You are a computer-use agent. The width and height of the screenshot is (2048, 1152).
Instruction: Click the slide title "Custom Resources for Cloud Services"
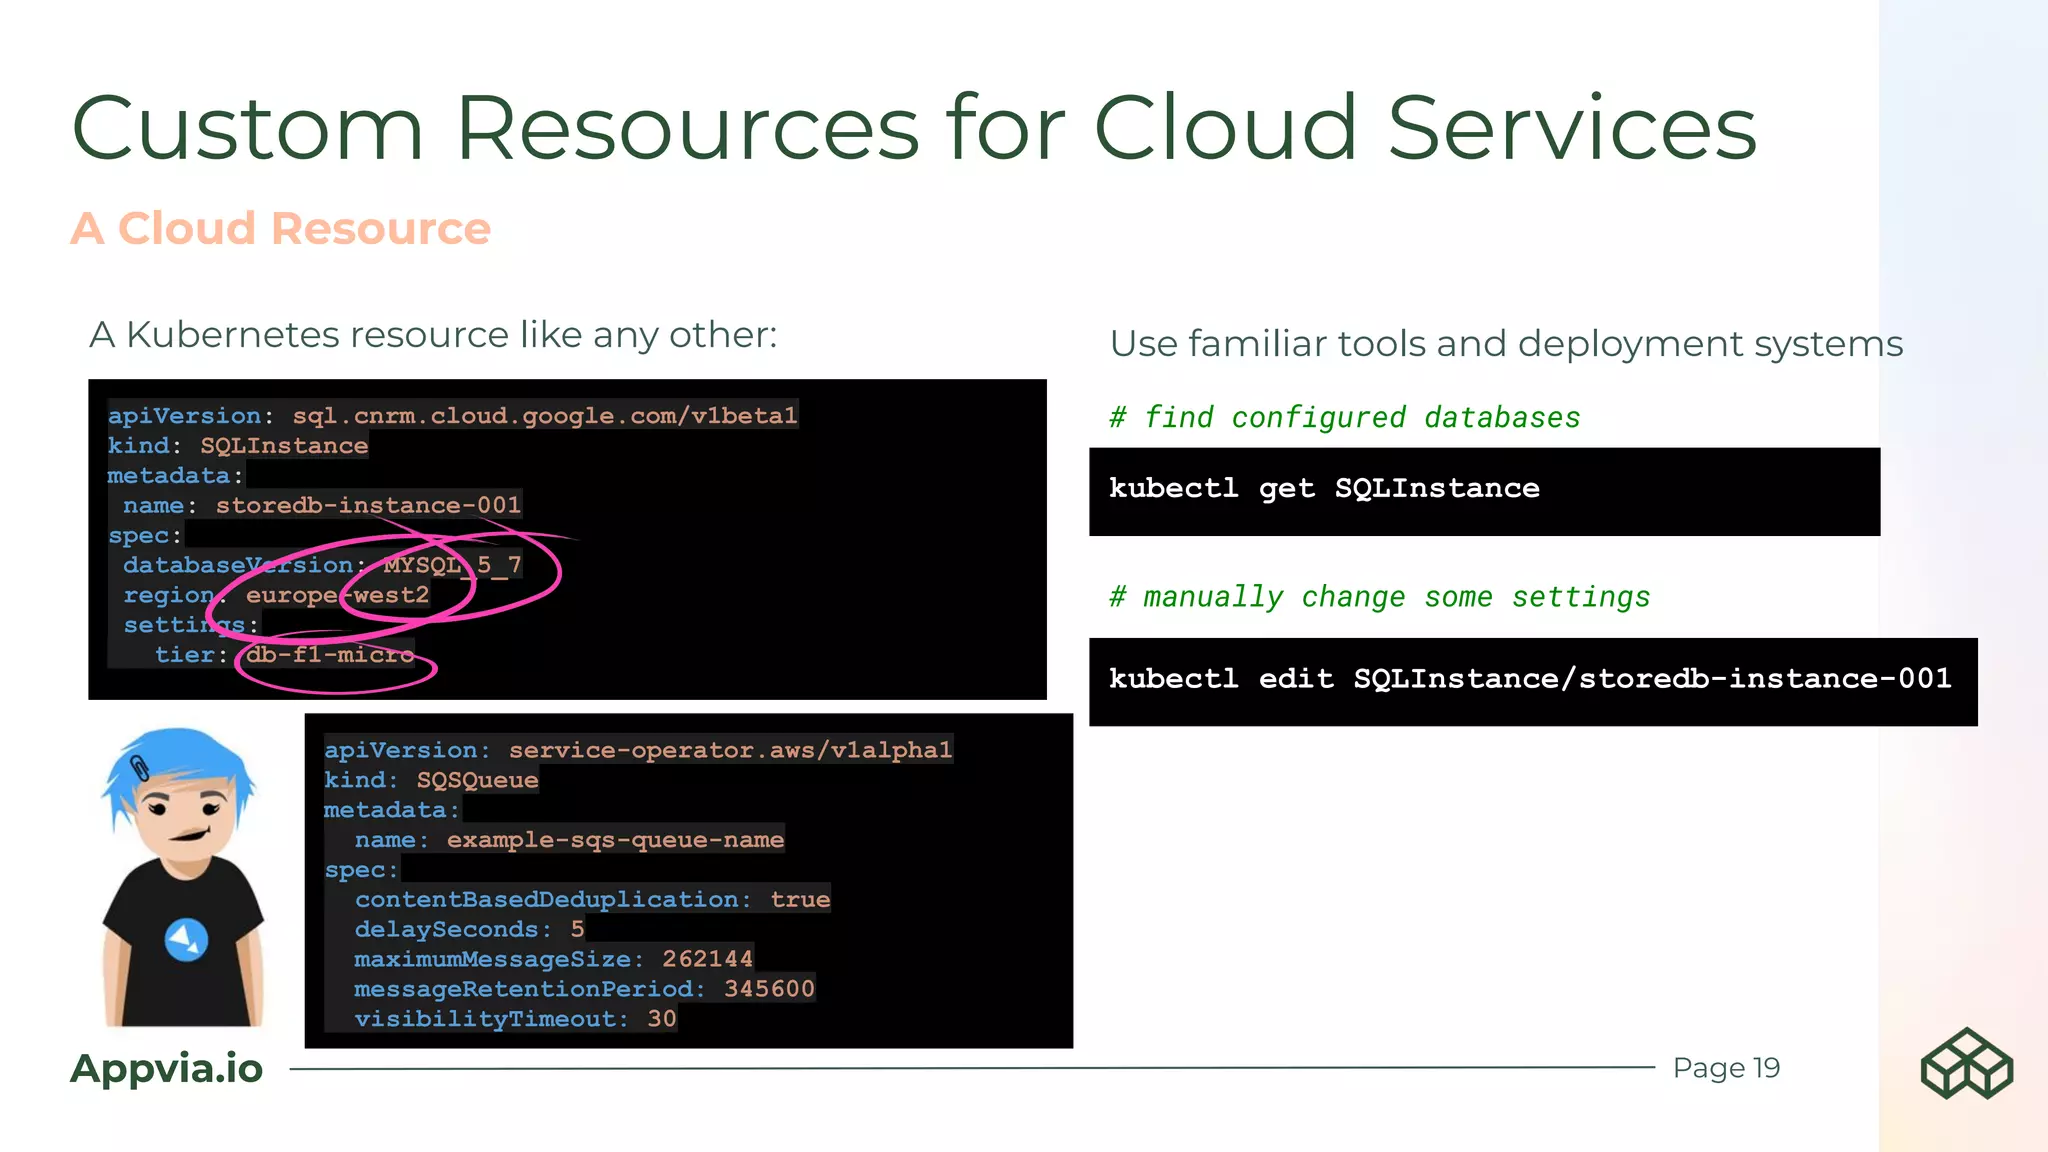click(x=914, y=127)
